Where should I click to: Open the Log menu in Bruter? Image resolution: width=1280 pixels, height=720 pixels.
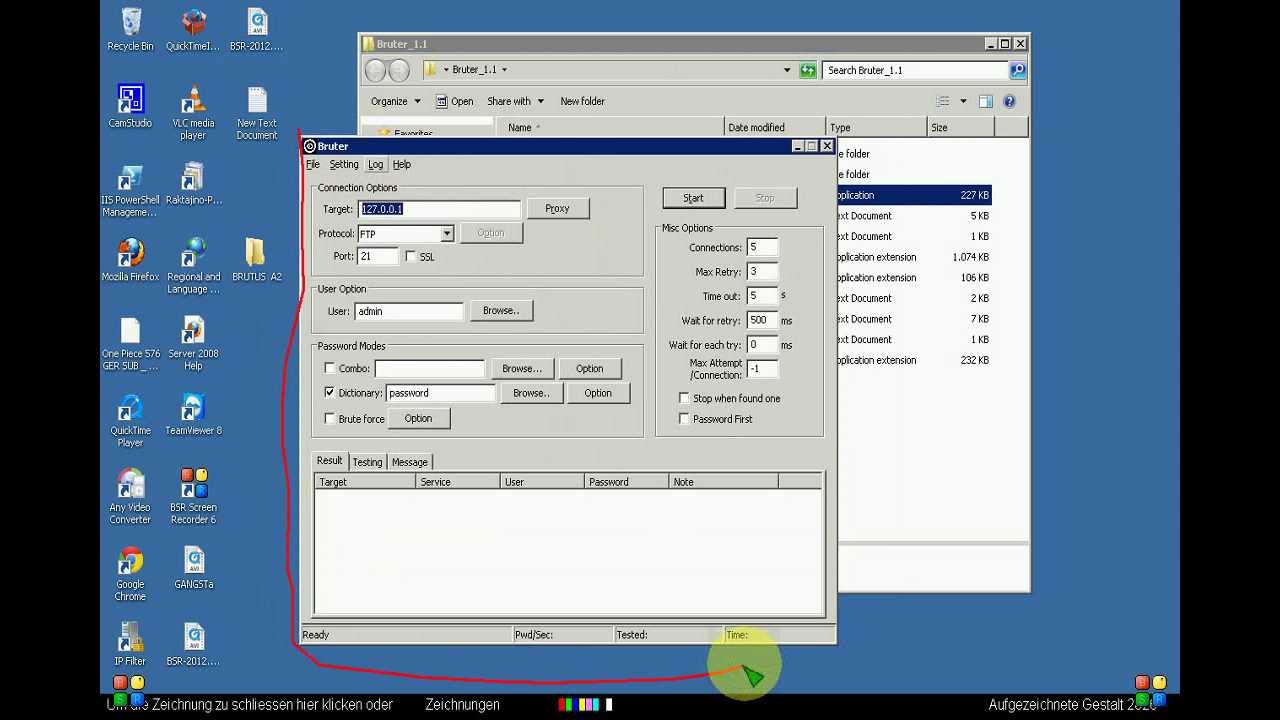pyautogui.click(x=375, y=165)
